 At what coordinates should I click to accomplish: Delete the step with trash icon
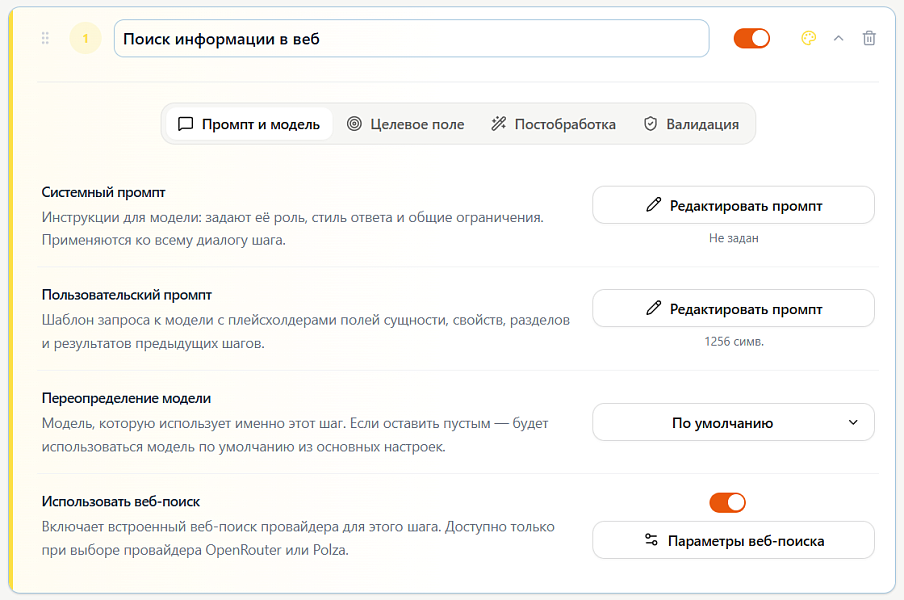(869, 38)
